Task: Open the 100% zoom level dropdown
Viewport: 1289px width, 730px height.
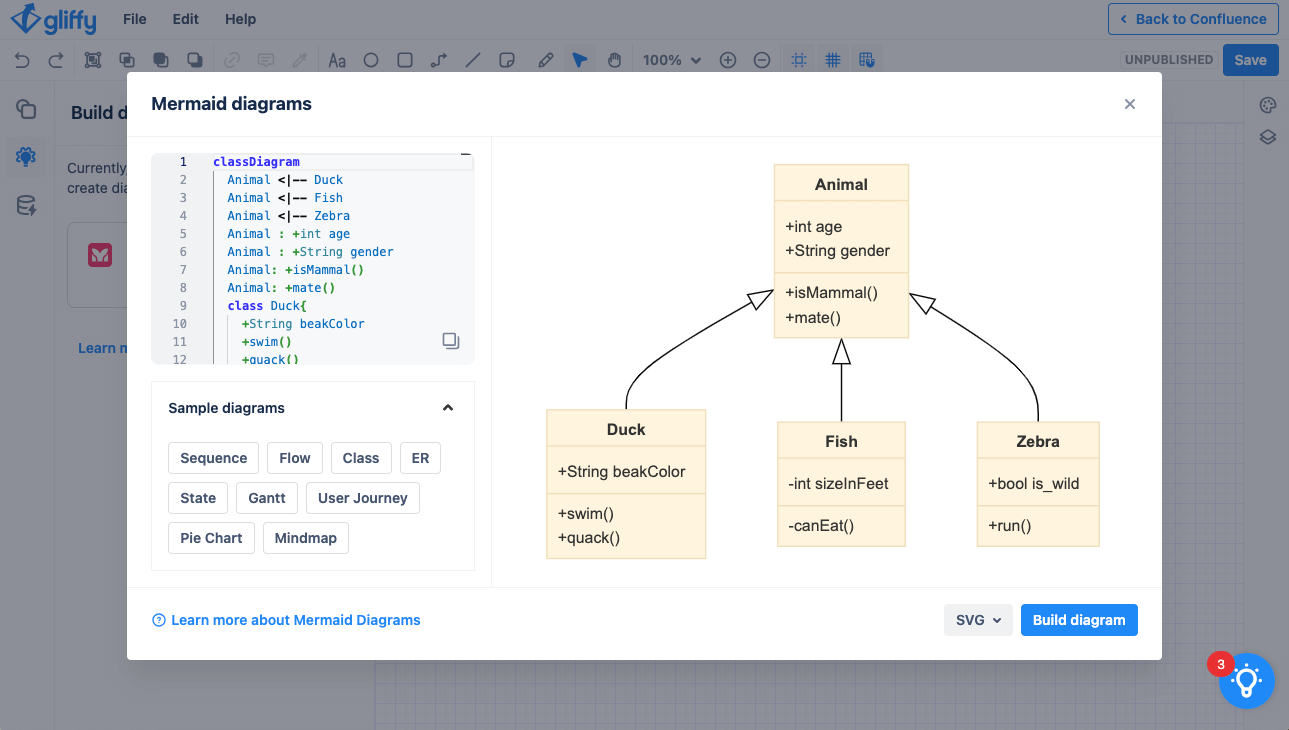Action: (x=671, y=60)
